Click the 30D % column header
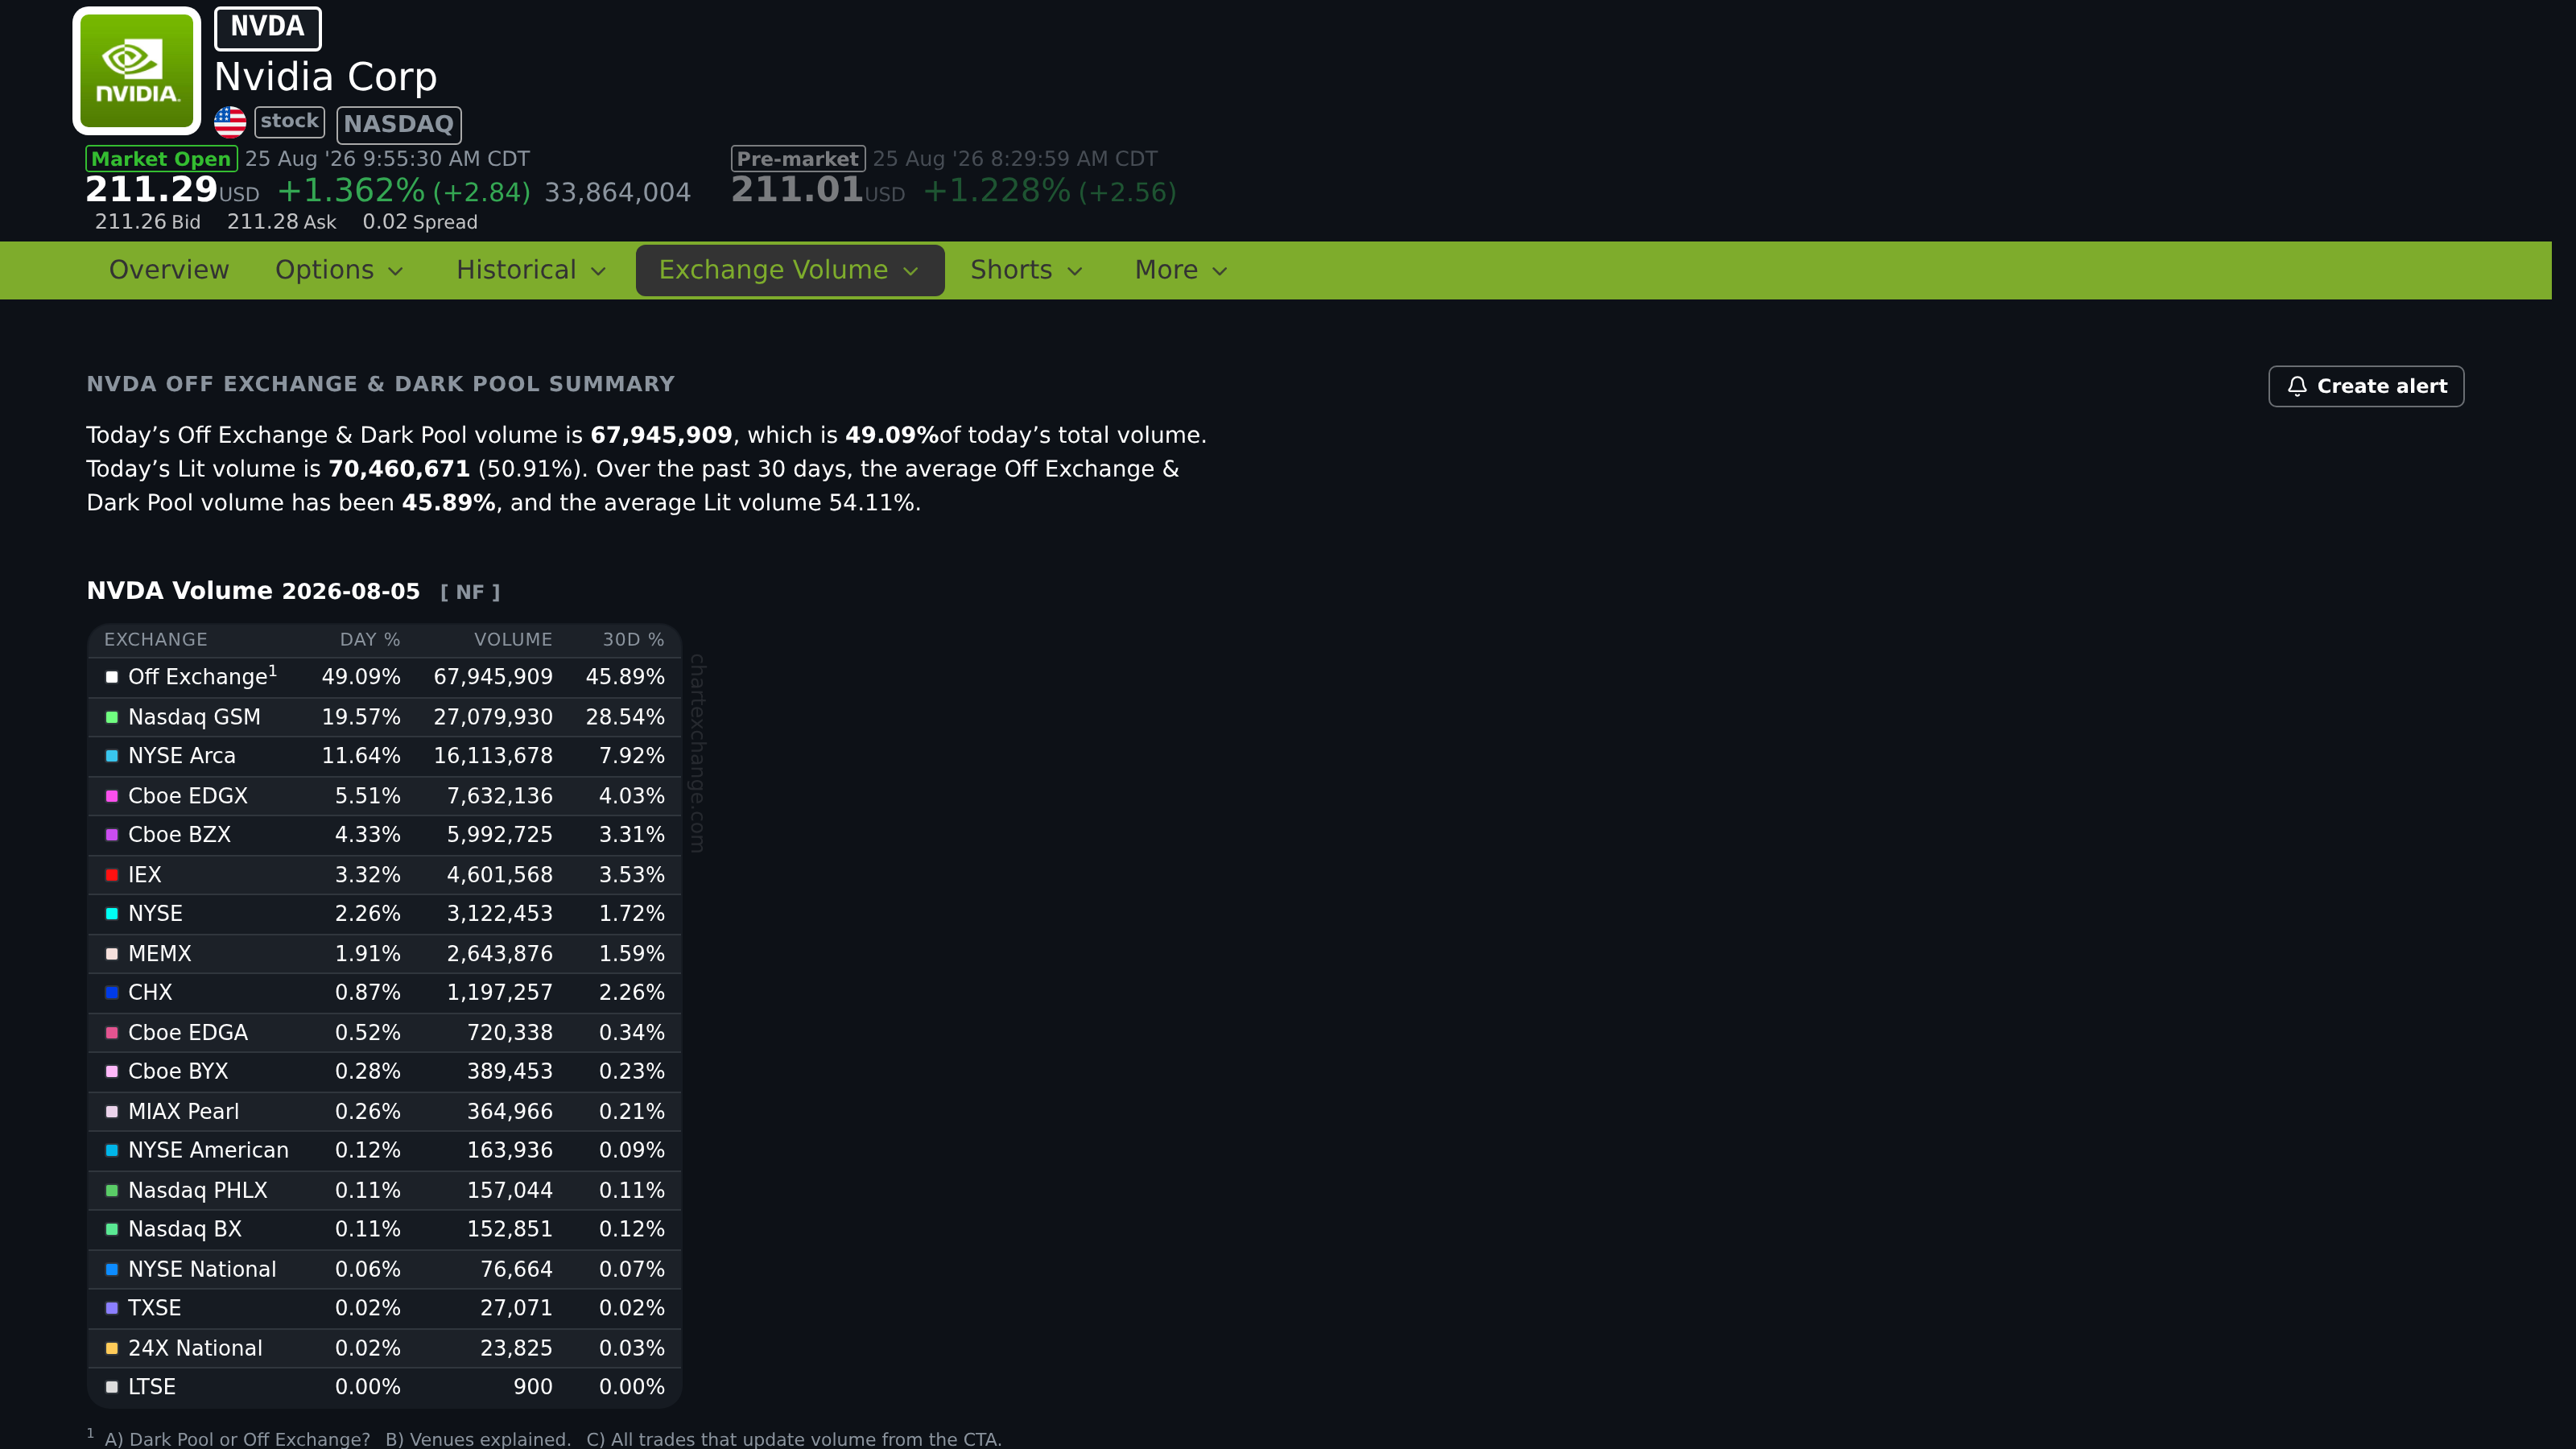Screen dimensions: 2576x1449 (x=633, y=640)
